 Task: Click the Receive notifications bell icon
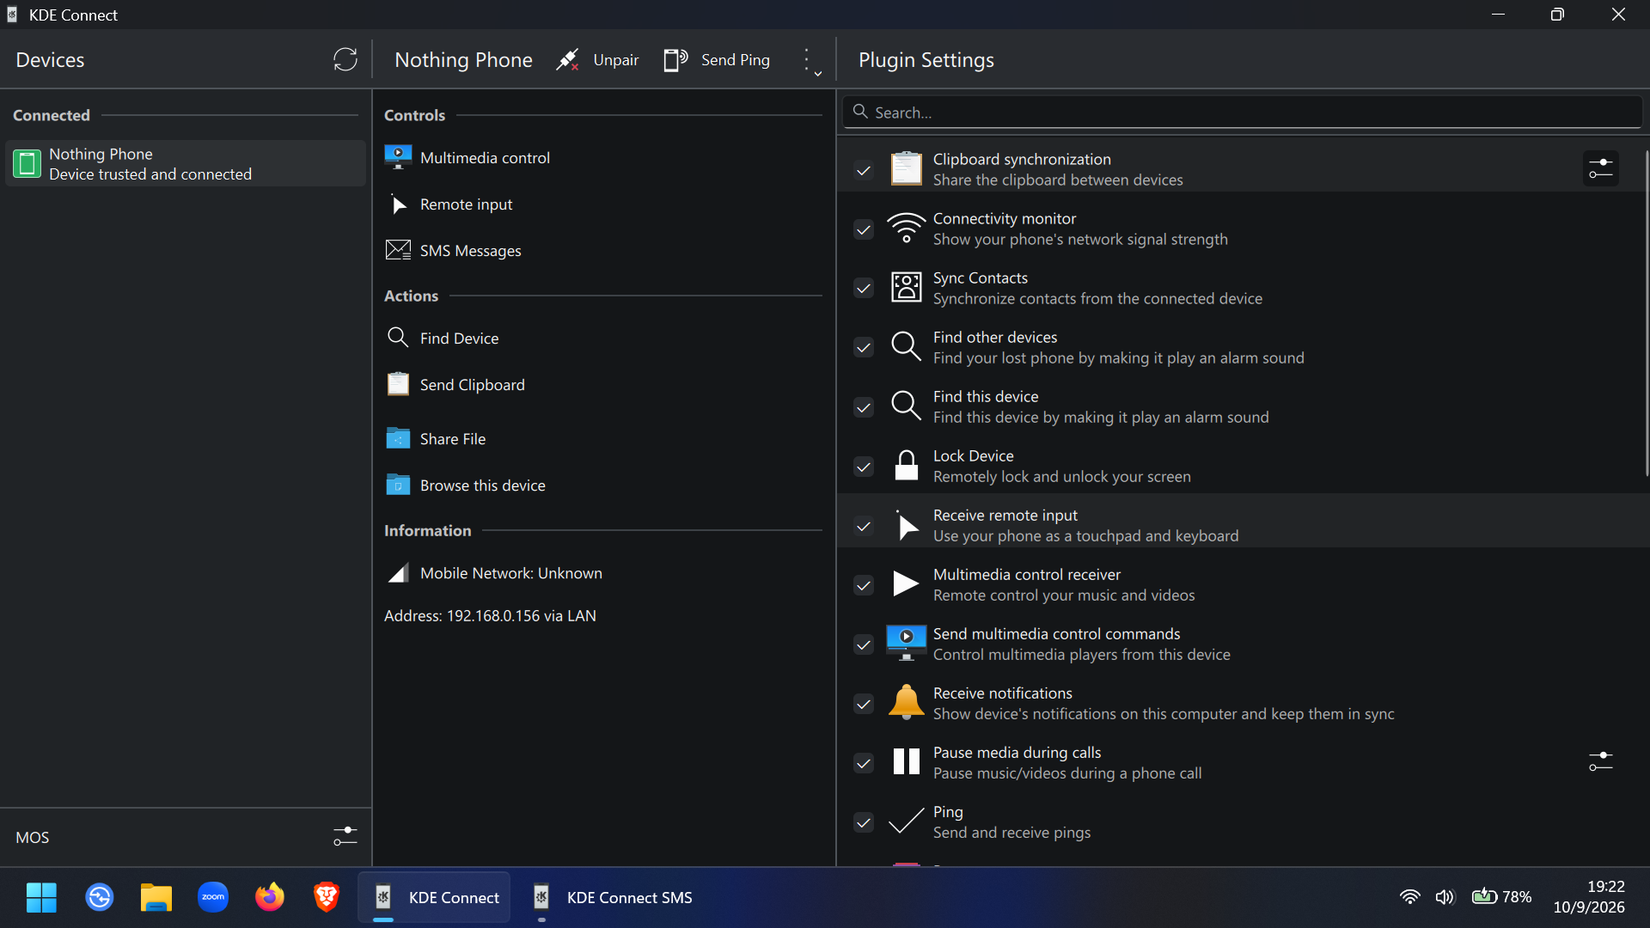pyautogui.click(x=906, y=702)
